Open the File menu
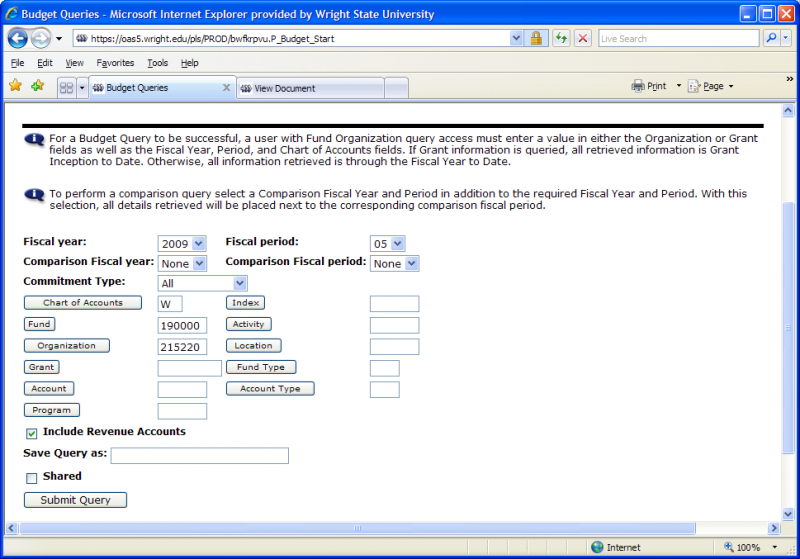Image resolution: width=800 pixels, height=559 pixels. [x=17, y=63]
